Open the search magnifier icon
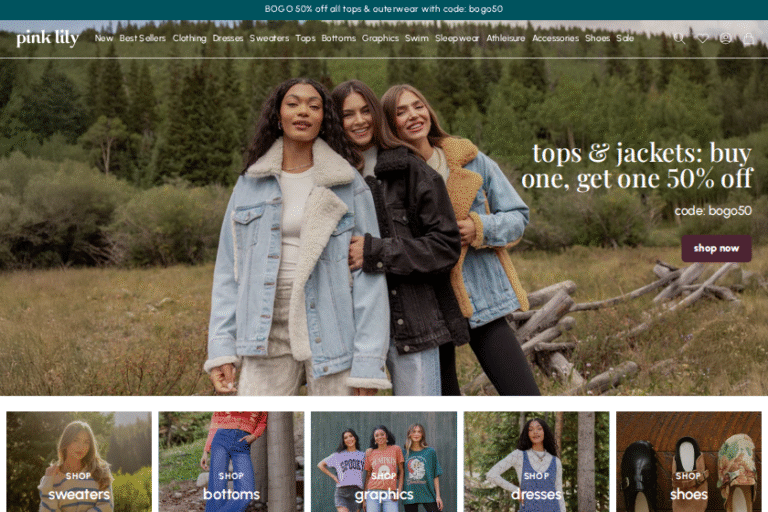 pyautogui.click(x=679, y=38)
